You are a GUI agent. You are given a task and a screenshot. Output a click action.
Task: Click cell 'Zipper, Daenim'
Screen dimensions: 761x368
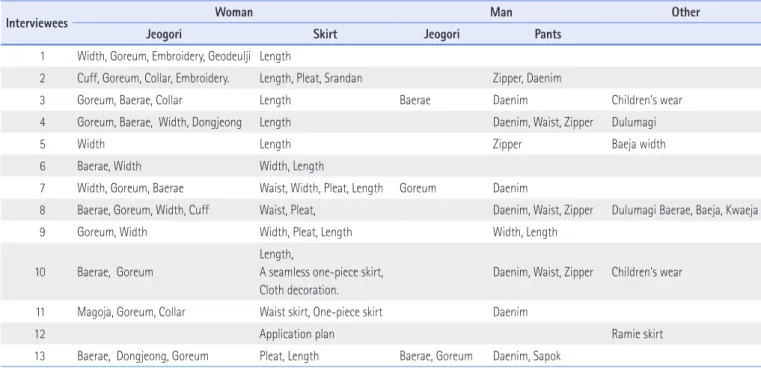pos(527,78)
